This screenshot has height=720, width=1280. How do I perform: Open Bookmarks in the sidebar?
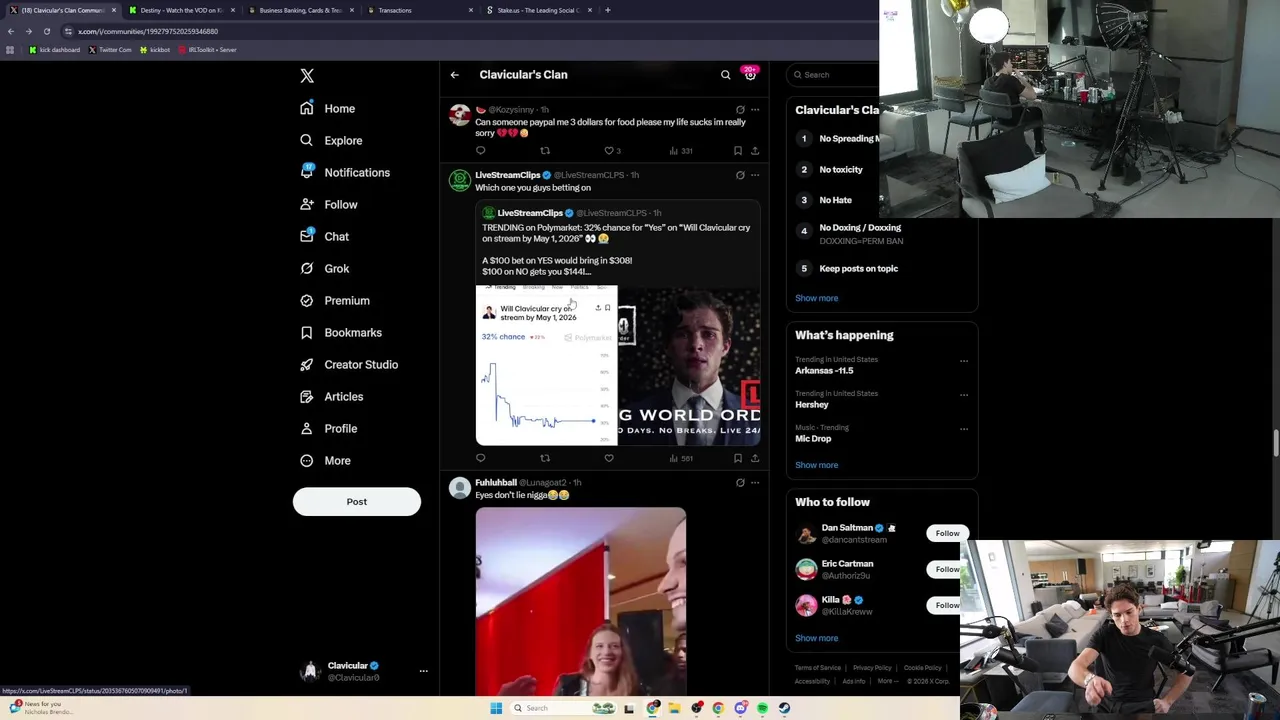click(x=341, y=332)
